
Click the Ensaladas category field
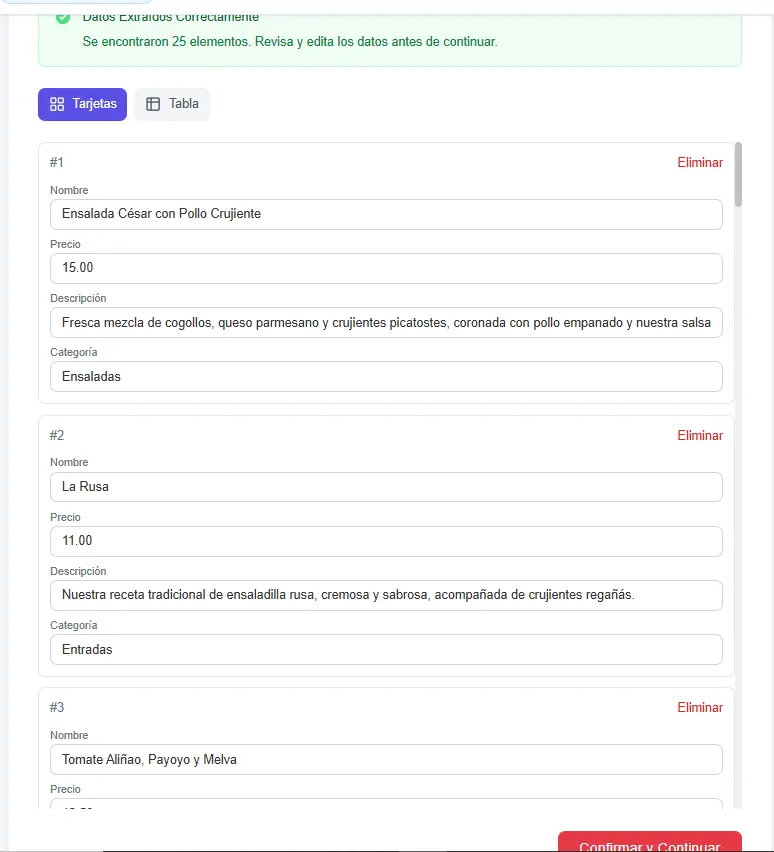386,376
